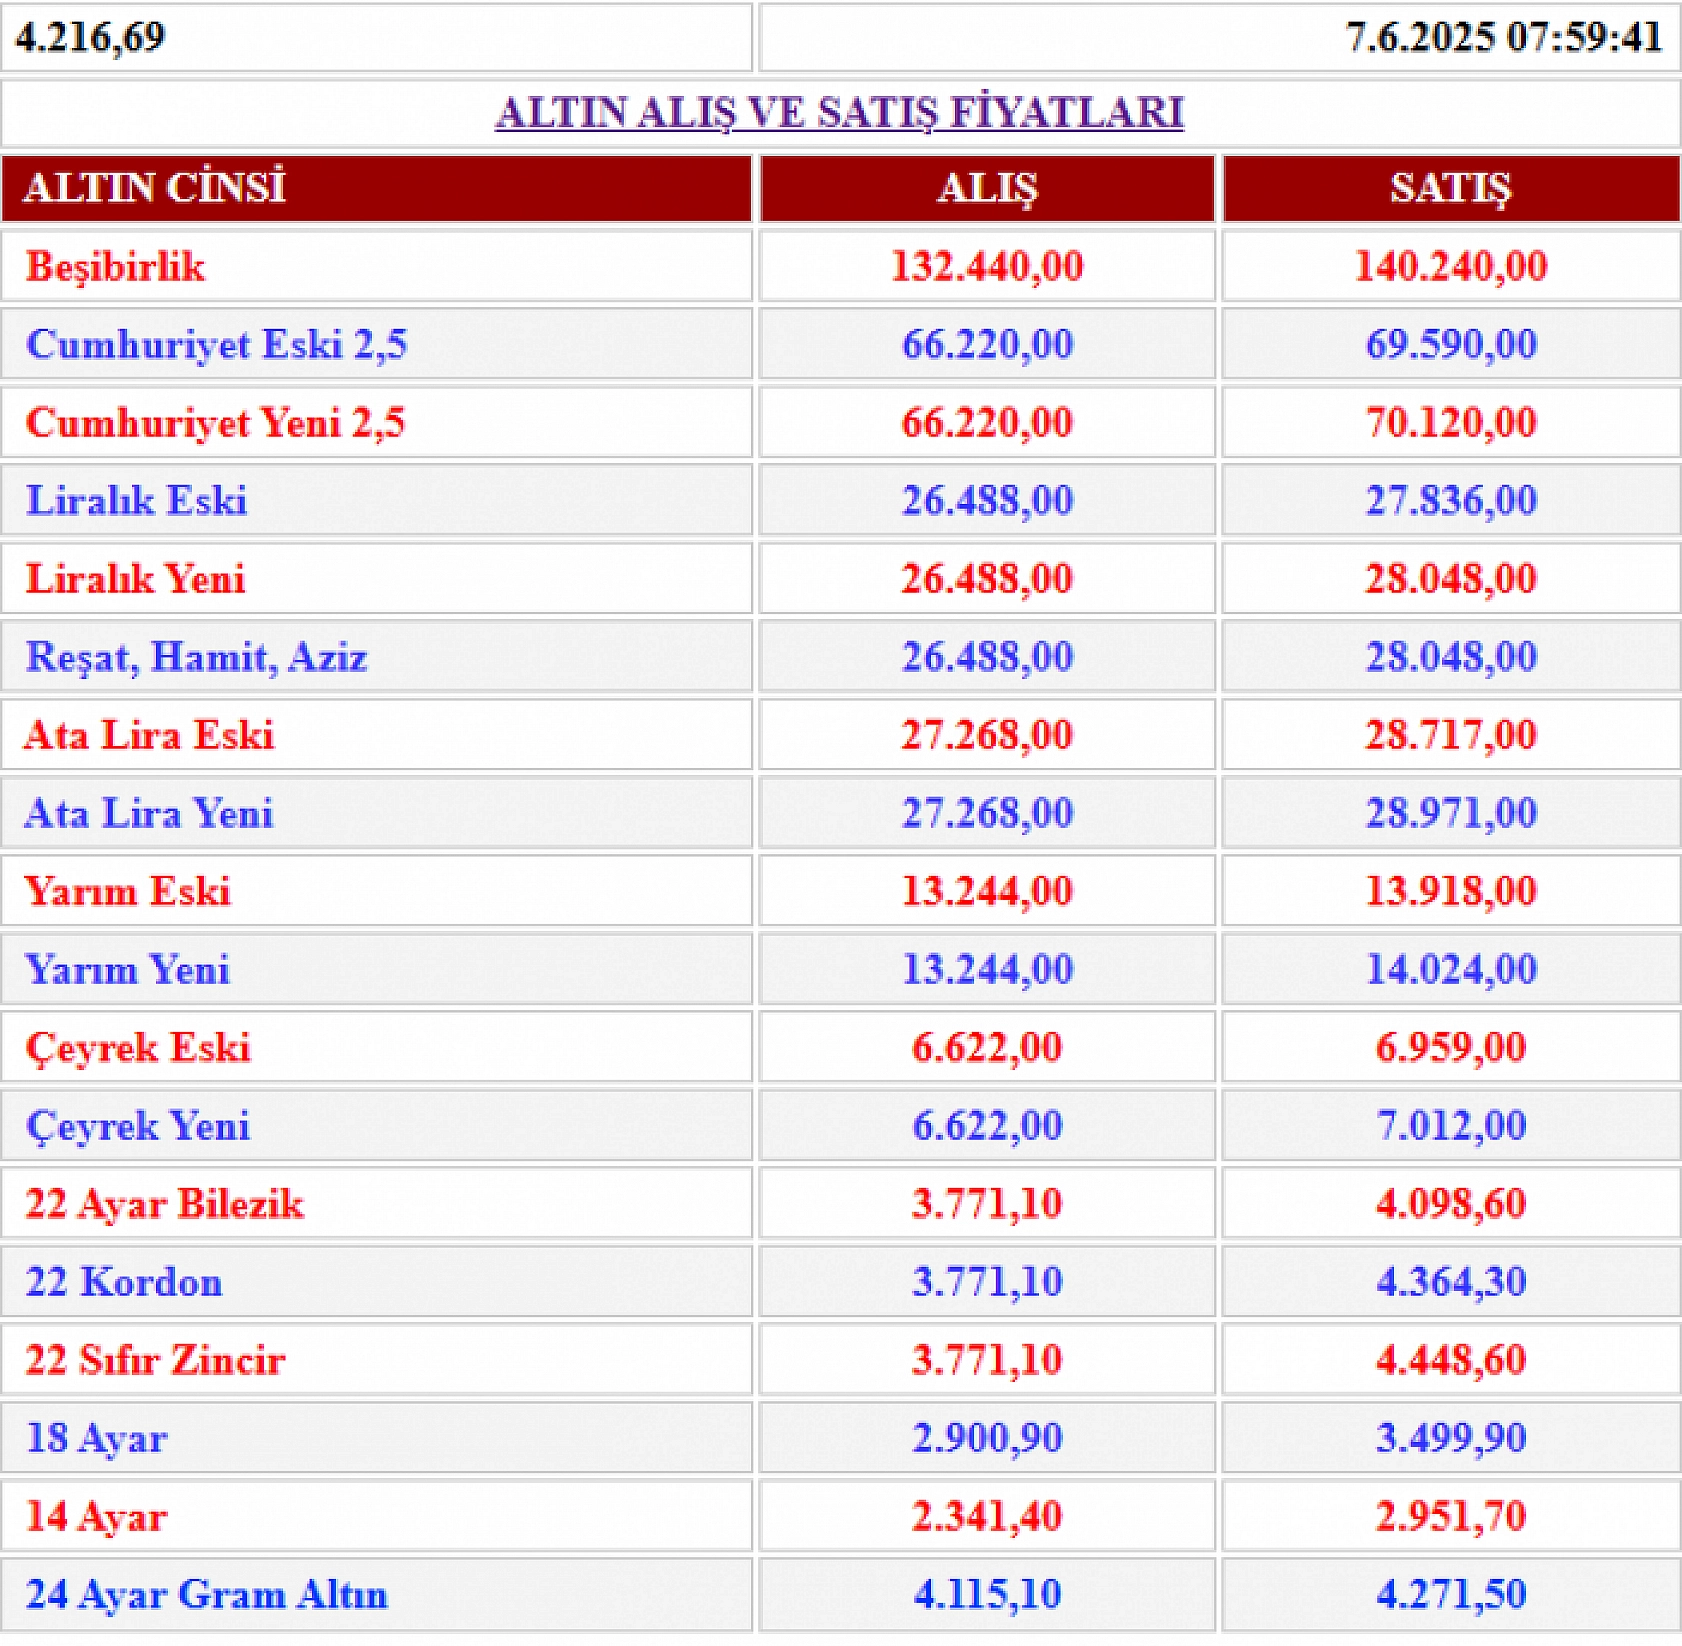Image resolution: width=1682 pixels, height=1646 pixels.
Task: Click the Çeyrek Eski gold type
Action: (x=140, y=1047)
